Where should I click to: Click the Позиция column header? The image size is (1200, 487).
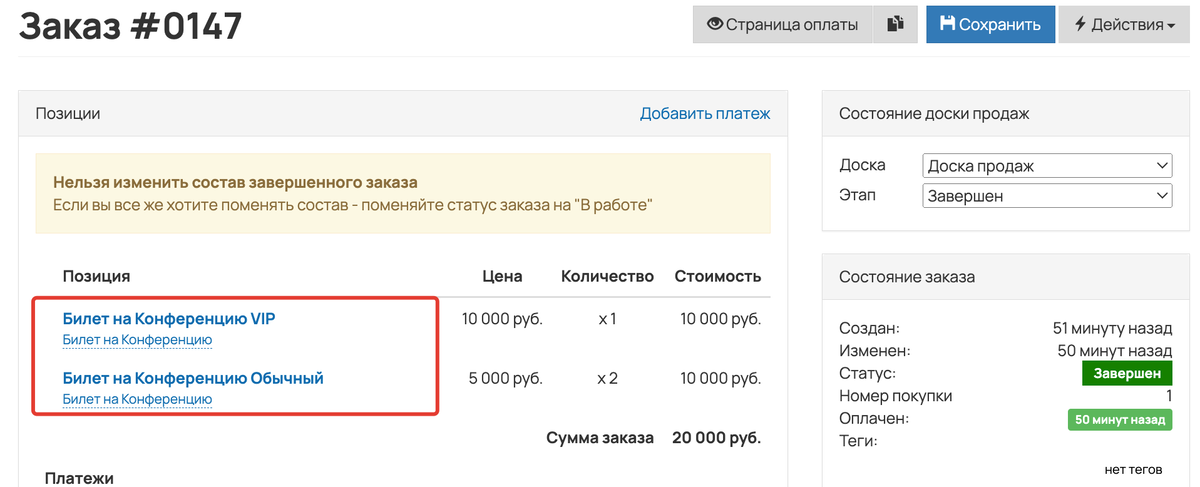96,276
